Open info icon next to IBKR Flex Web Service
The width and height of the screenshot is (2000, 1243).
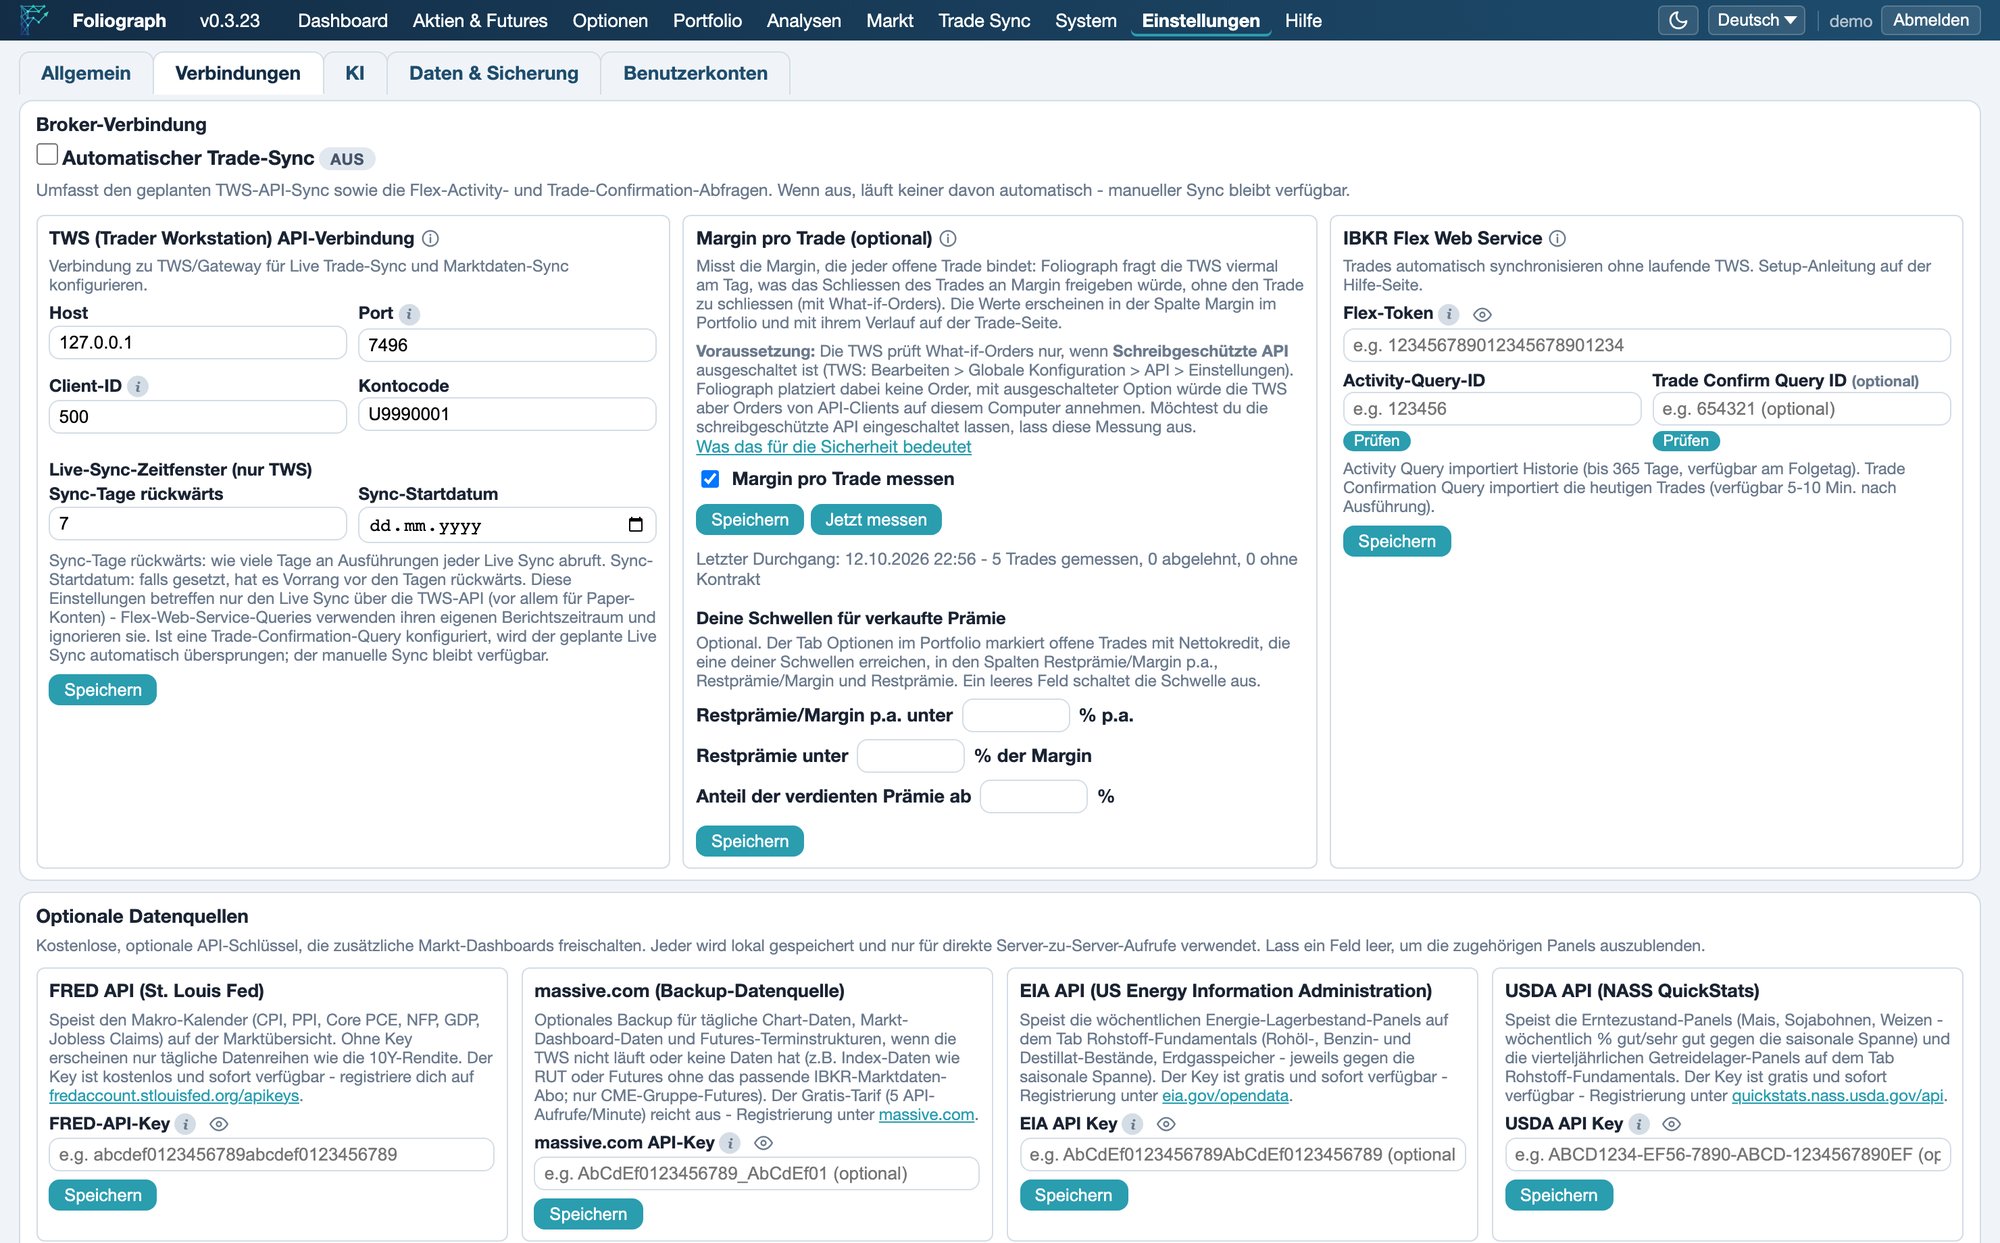[x=1557, y=238]
